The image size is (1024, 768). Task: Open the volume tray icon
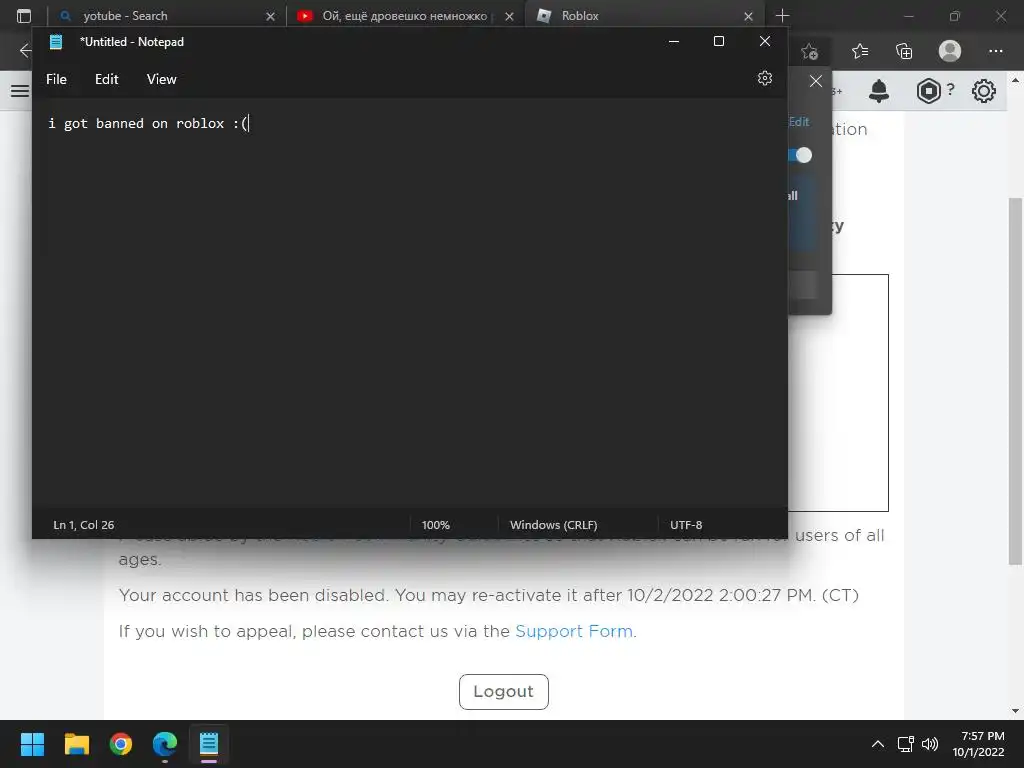point(930,744)
